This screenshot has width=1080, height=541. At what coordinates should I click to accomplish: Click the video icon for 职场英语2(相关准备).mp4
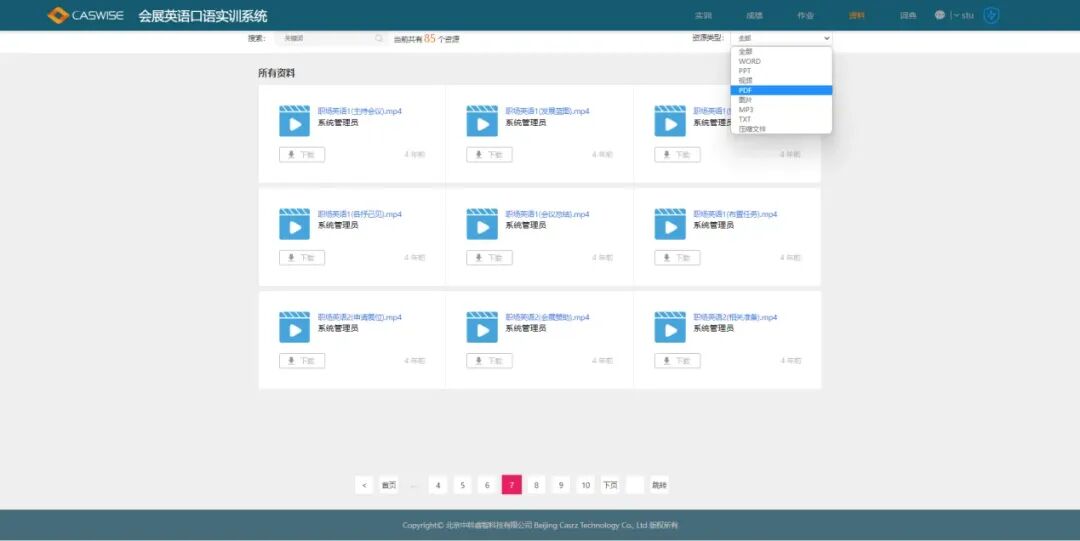(670, 326)
